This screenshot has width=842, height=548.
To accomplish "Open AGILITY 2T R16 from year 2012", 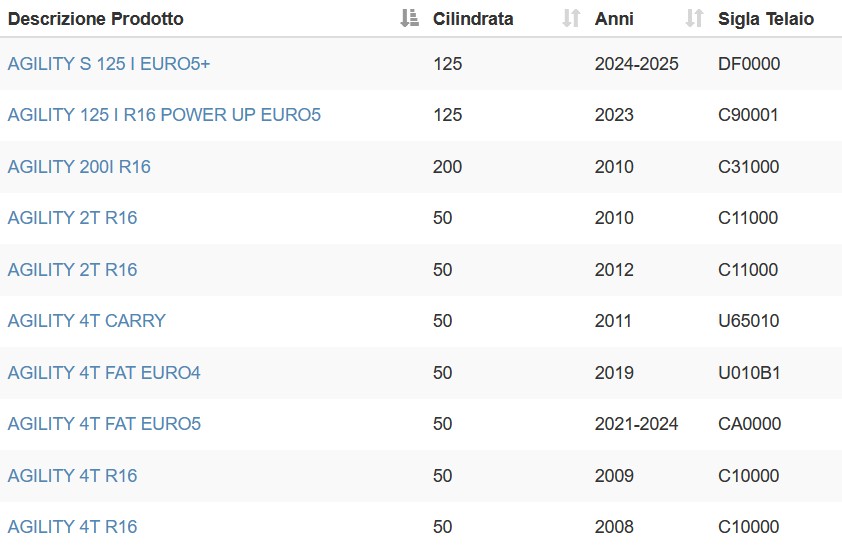I will pyautogui.click(x=72, y=269).
